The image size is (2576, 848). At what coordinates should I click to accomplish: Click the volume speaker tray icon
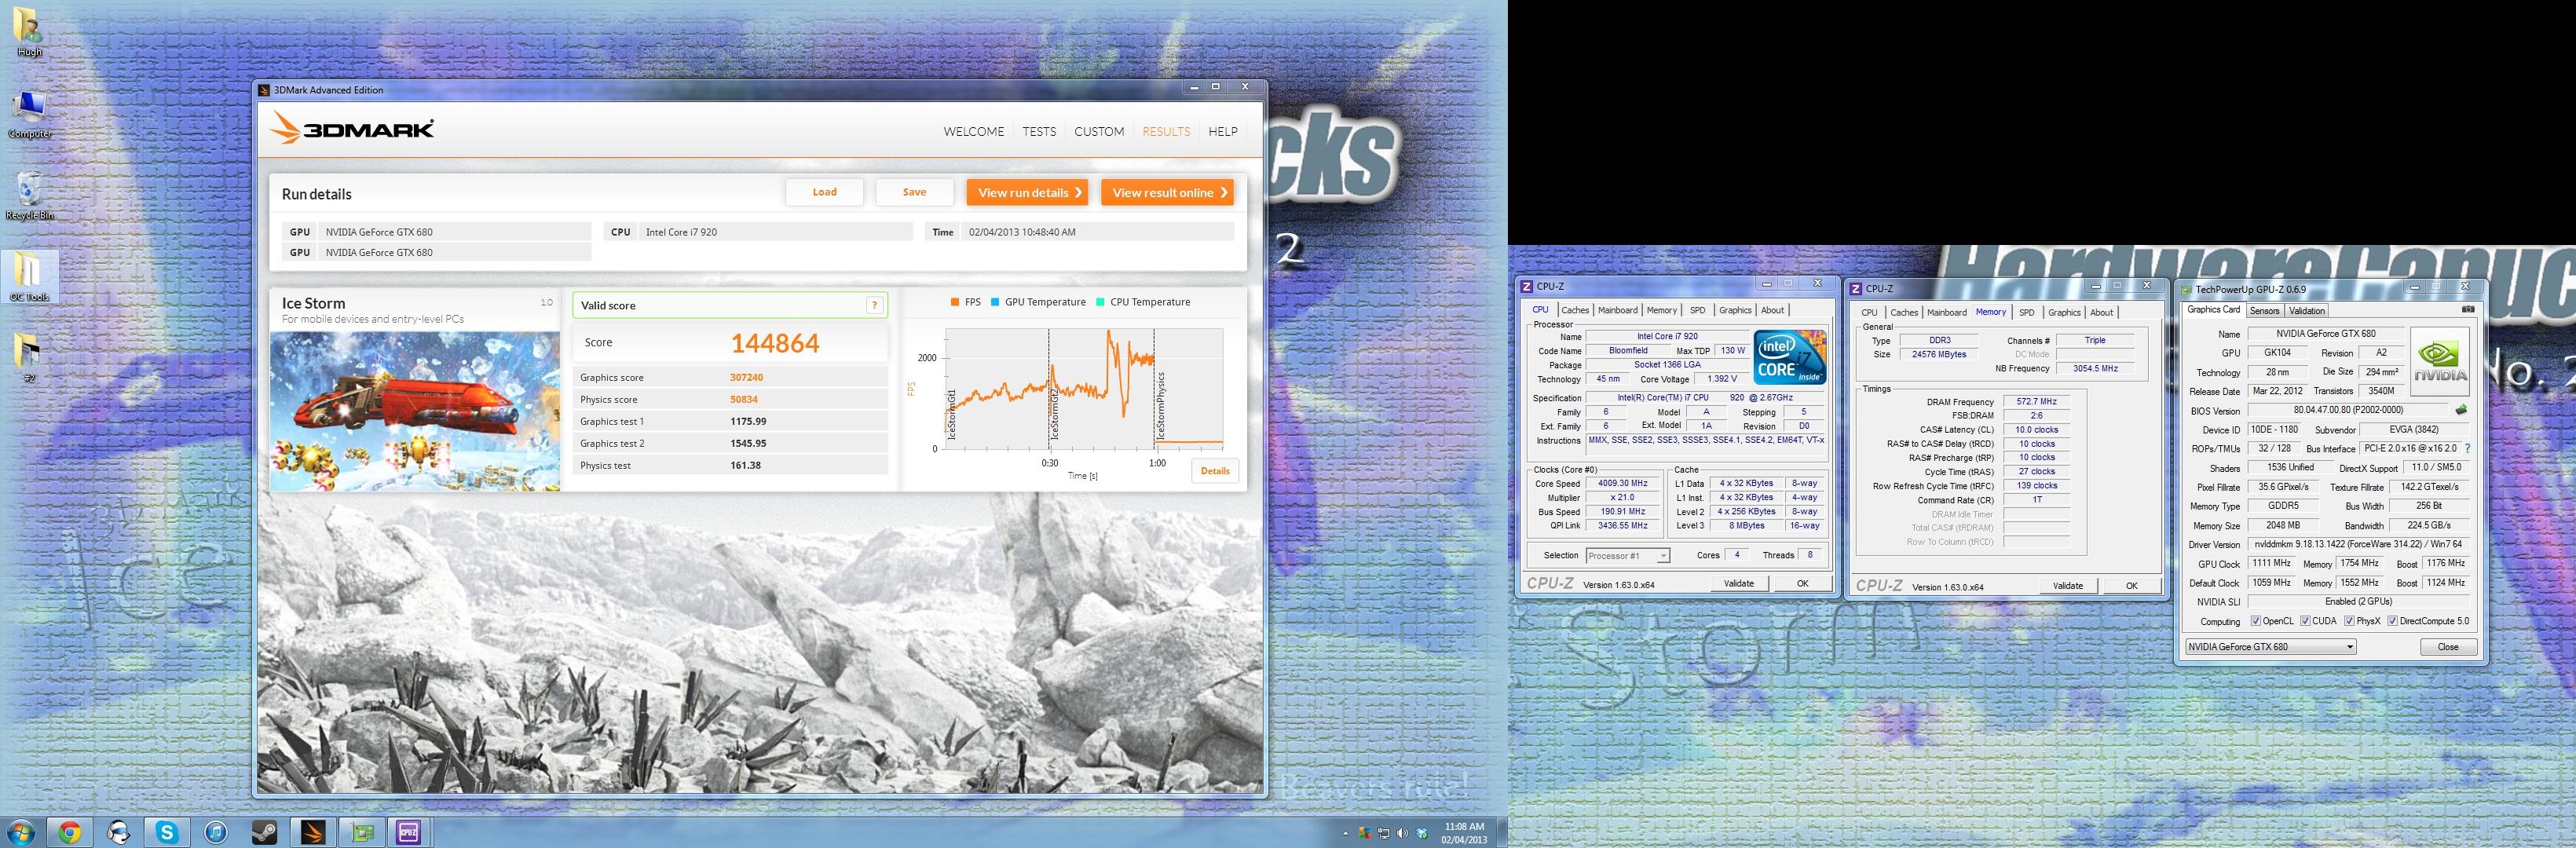click(1401, 833)
